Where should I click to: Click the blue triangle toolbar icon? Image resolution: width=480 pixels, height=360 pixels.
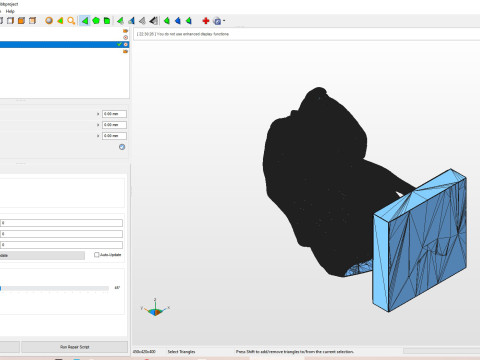pyautogui.click(x=178, y=21)
